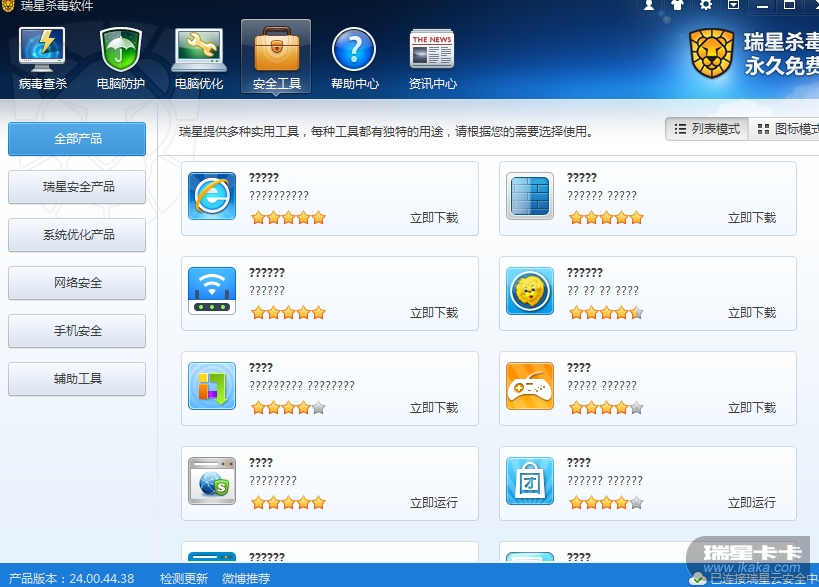819x587 pixels.
Task: Switch to 列表模式 list view
Action: click(x=707, y=129)
